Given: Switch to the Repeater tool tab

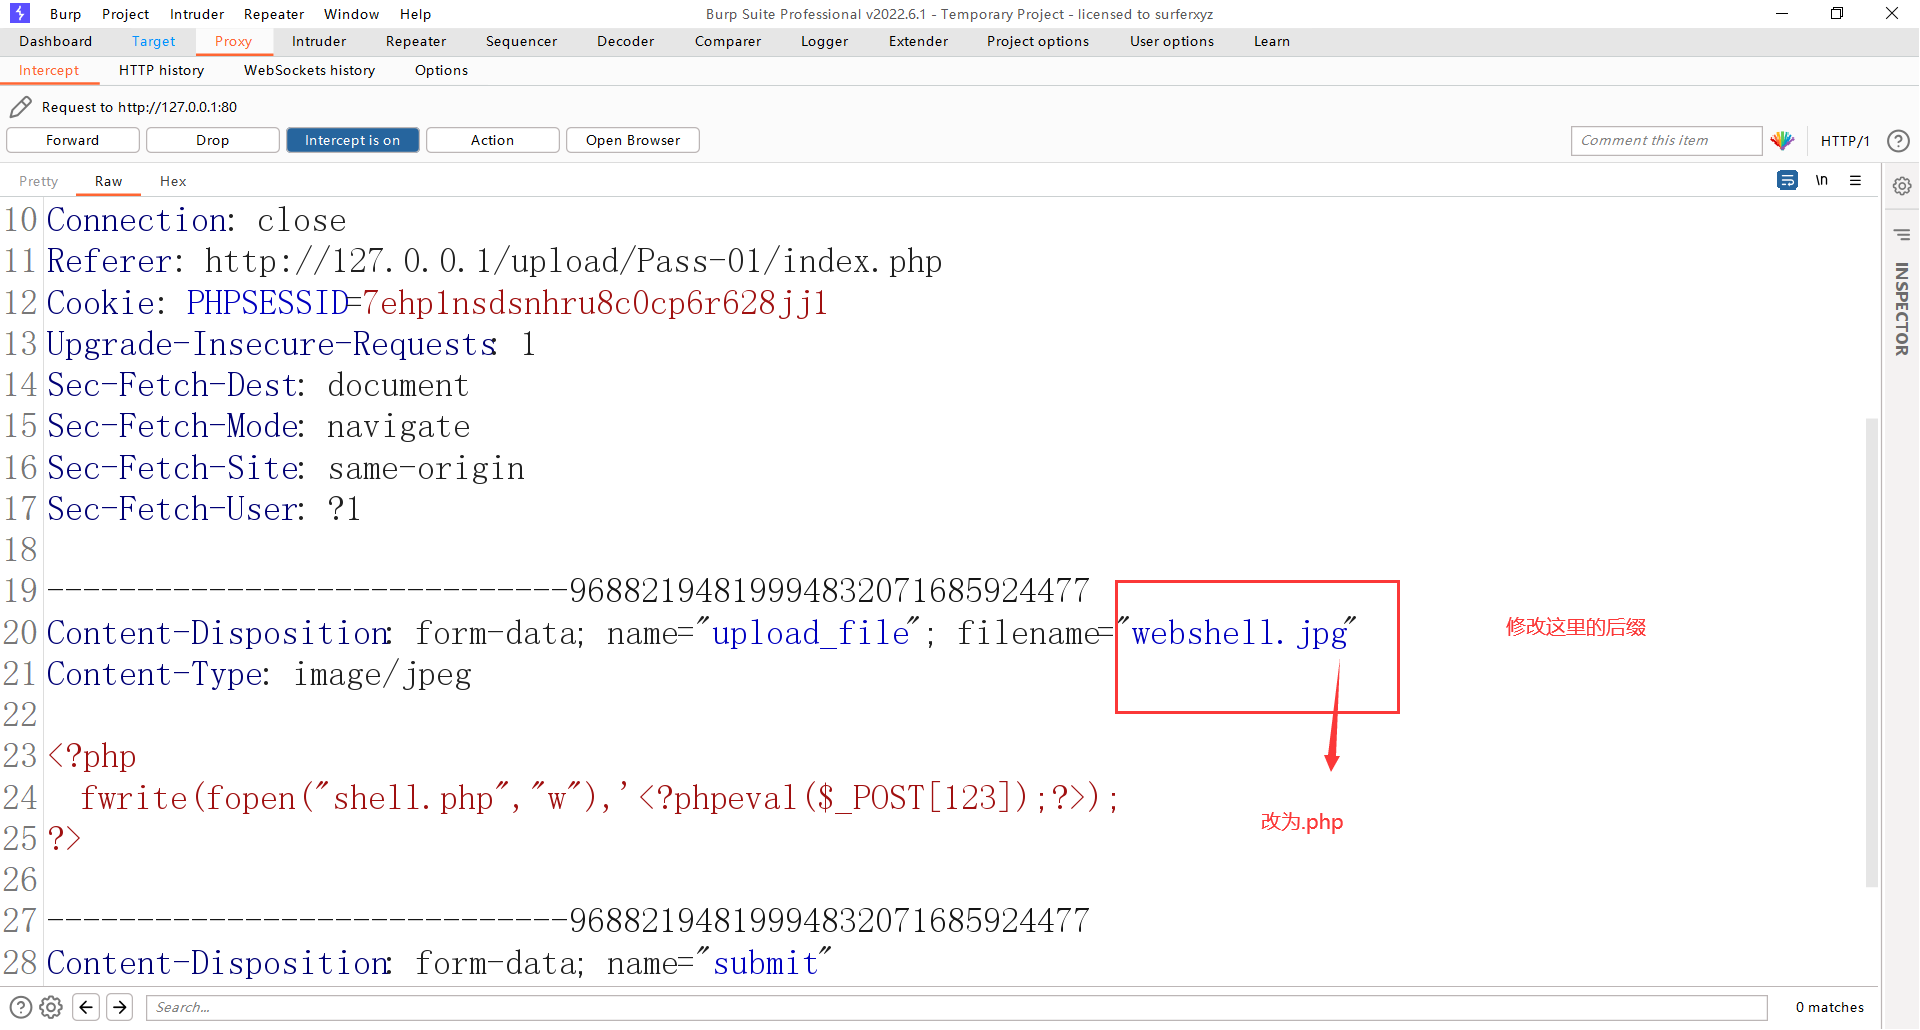Looking at the screenshot, I should (x=416, y=41).
